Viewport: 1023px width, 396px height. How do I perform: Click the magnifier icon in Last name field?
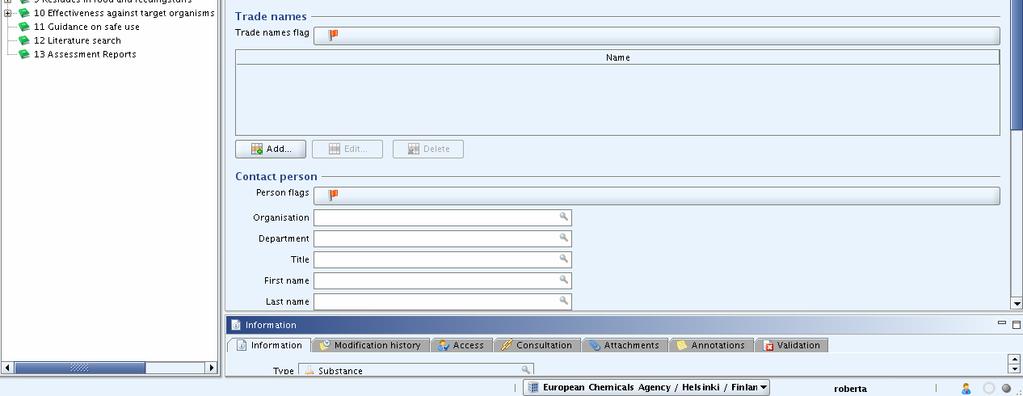pos(564,301)
